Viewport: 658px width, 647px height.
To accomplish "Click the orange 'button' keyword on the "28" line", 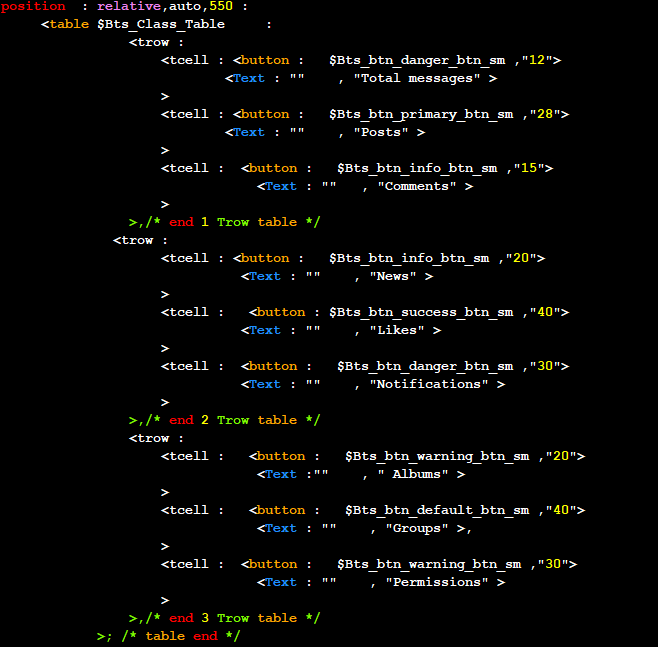I will pyautogui.click(x=265, y=115).
